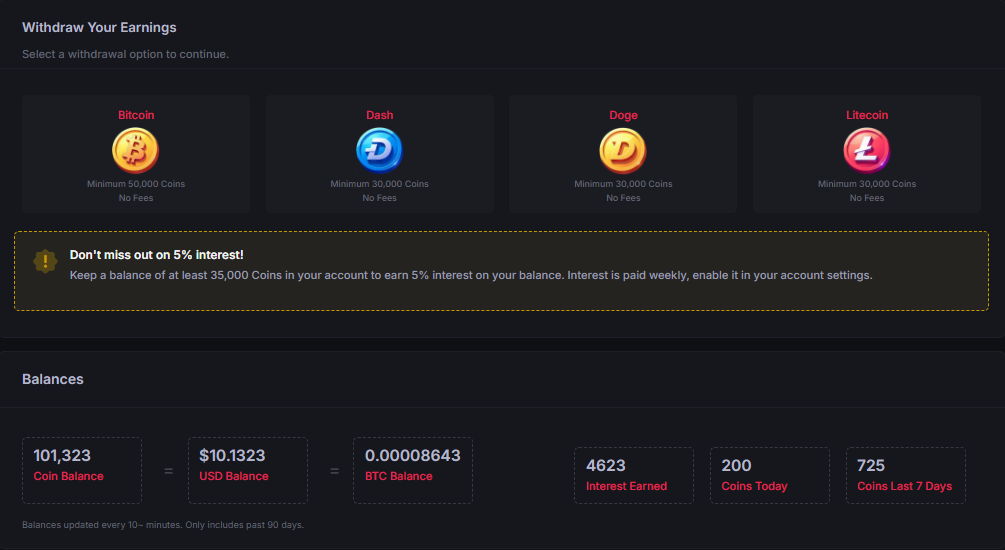Click the 'USD Balance' label
Viewport: 1005px width, 550px height.
(x=233, y=476)
